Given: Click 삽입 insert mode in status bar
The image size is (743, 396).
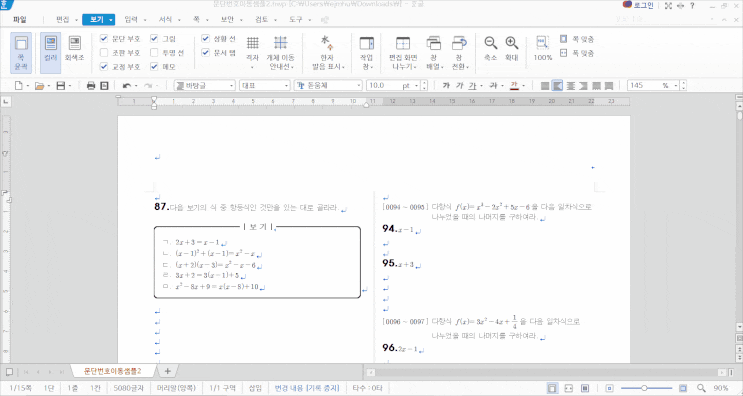Looking at the screenshot, I should pos(255,388).
